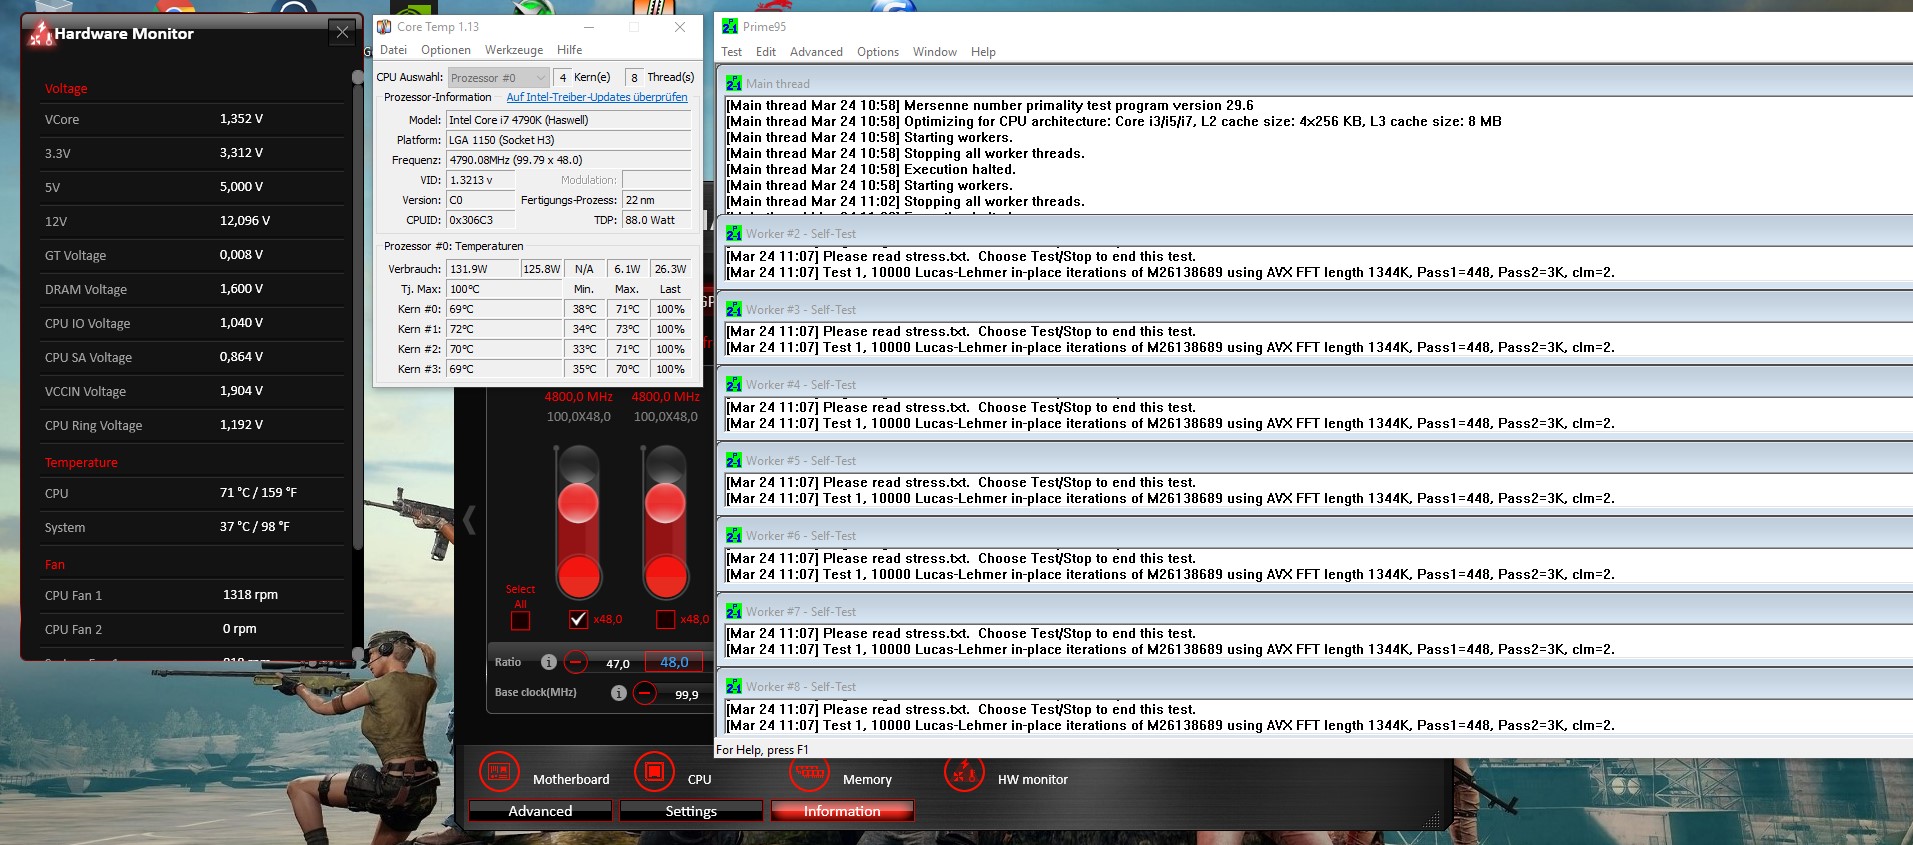Viewport: 1913px width, 845px height.
Task: Click the blue 48,0 Ratio input field
Action: pyautogui.click(x=674, y=662)
